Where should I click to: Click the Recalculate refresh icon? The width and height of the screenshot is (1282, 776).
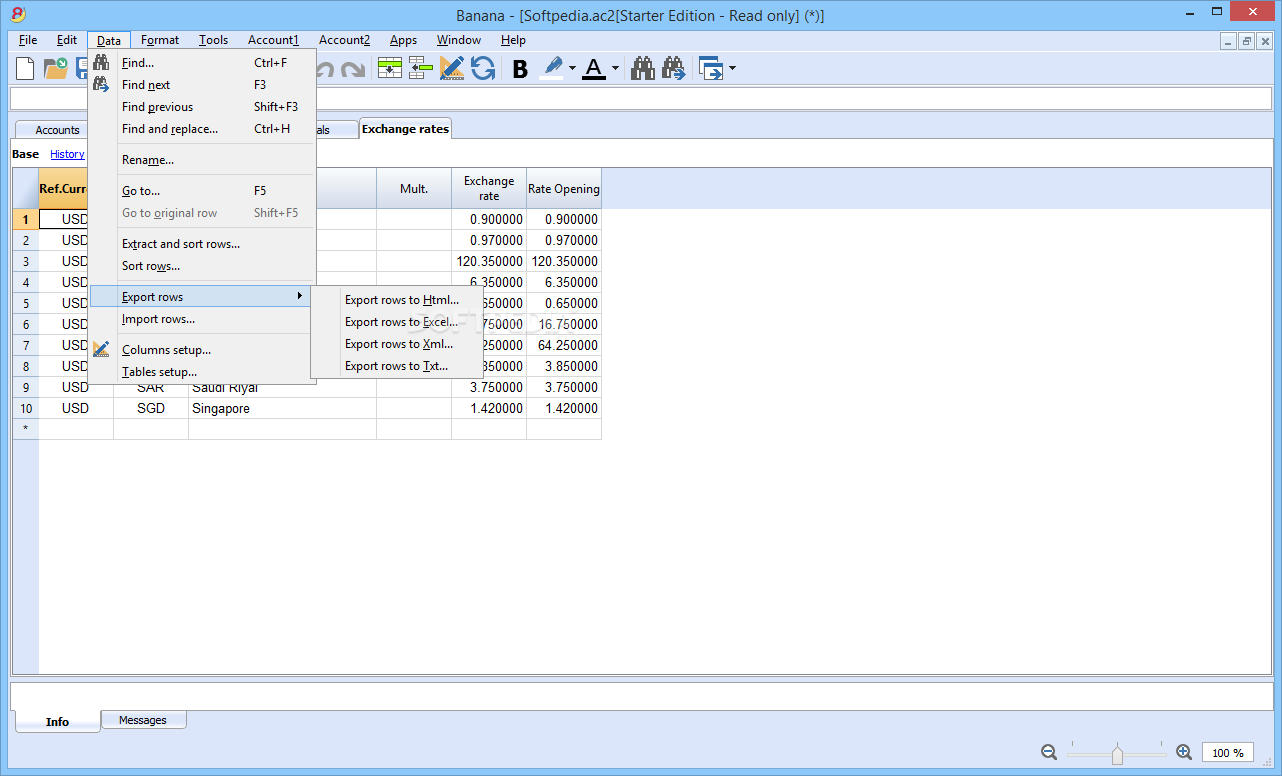483,69
